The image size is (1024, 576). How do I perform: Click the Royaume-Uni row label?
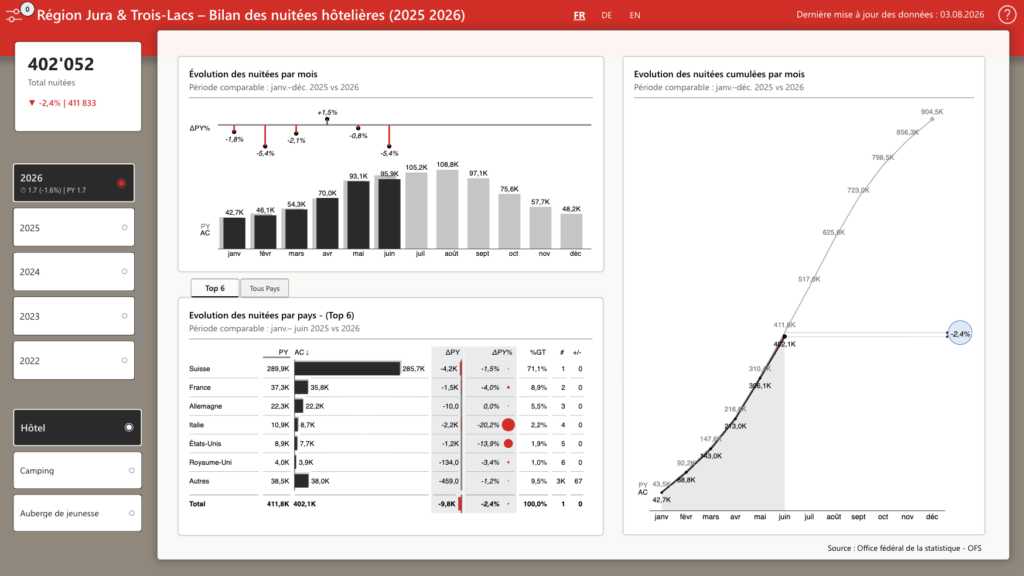210,462
